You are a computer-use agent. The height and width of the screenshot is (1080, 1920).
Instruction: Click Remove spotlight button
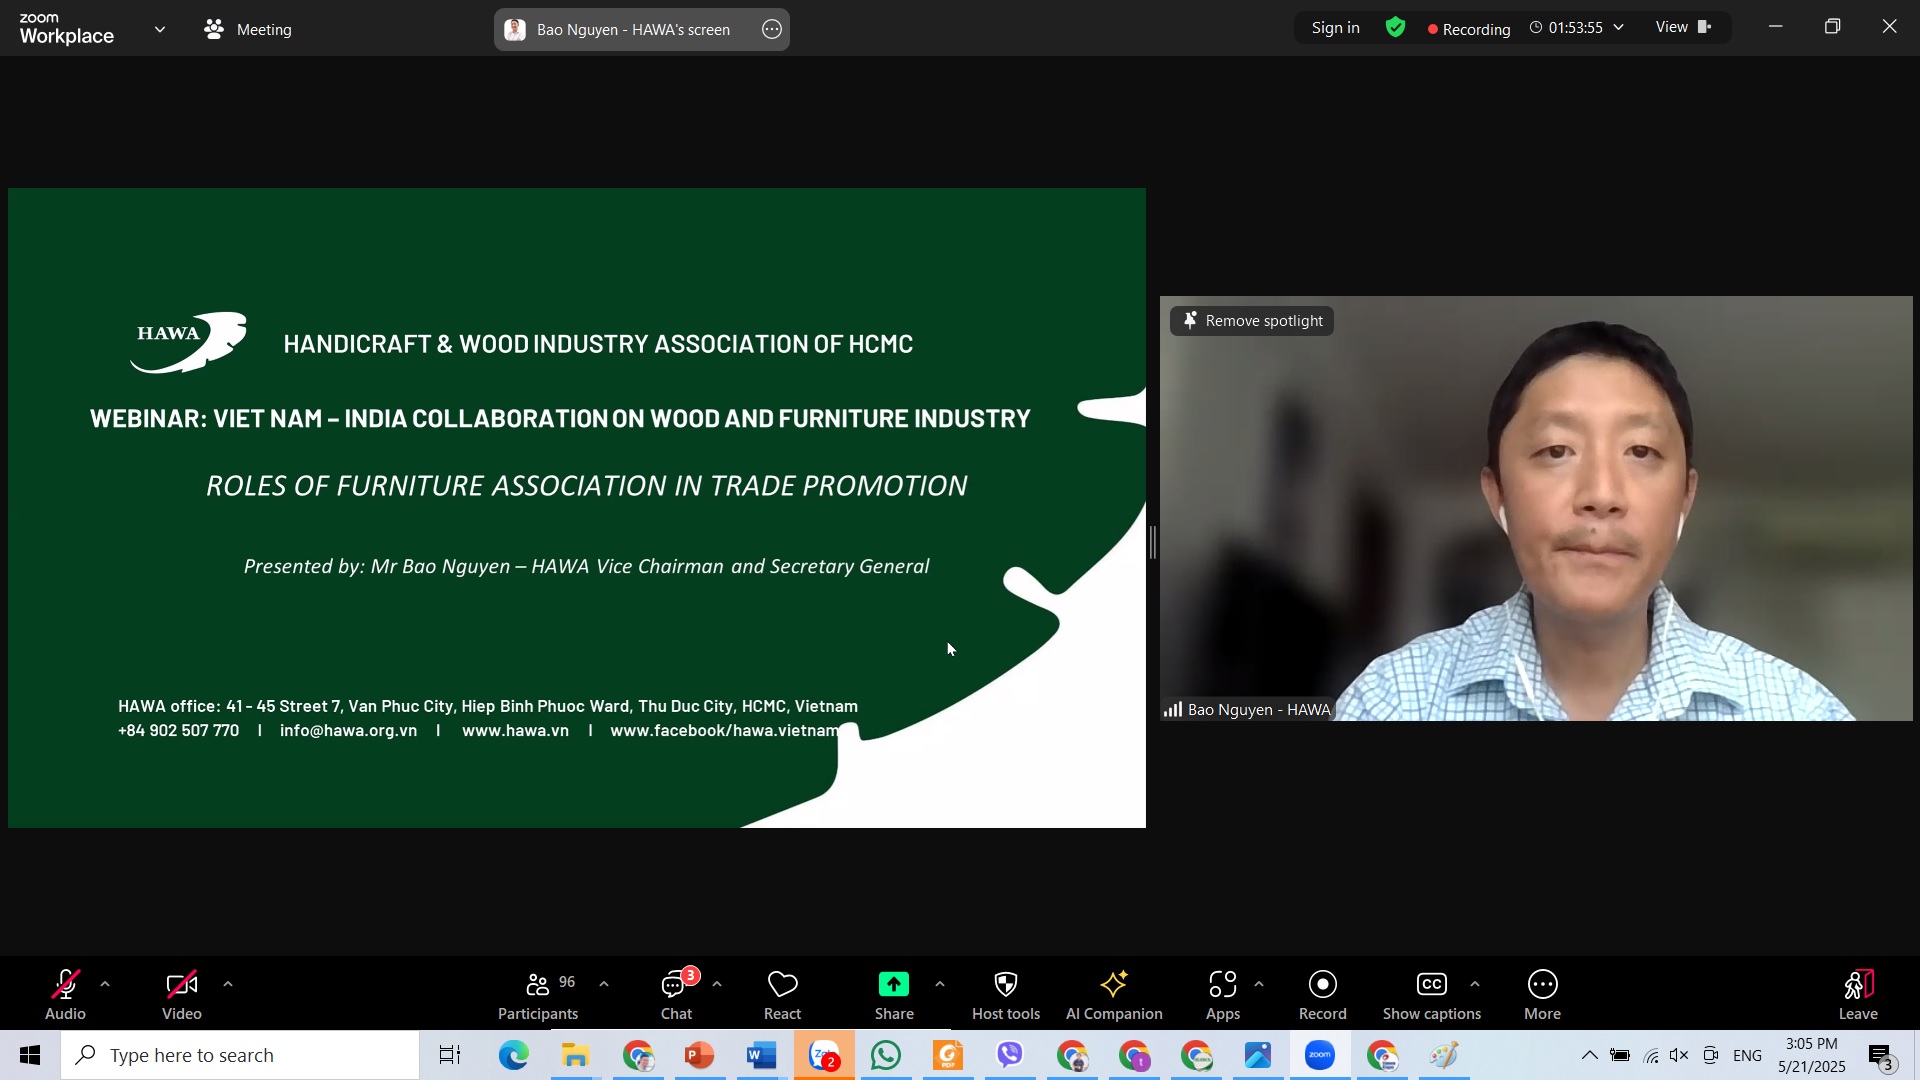click(x=1252, y=321)
